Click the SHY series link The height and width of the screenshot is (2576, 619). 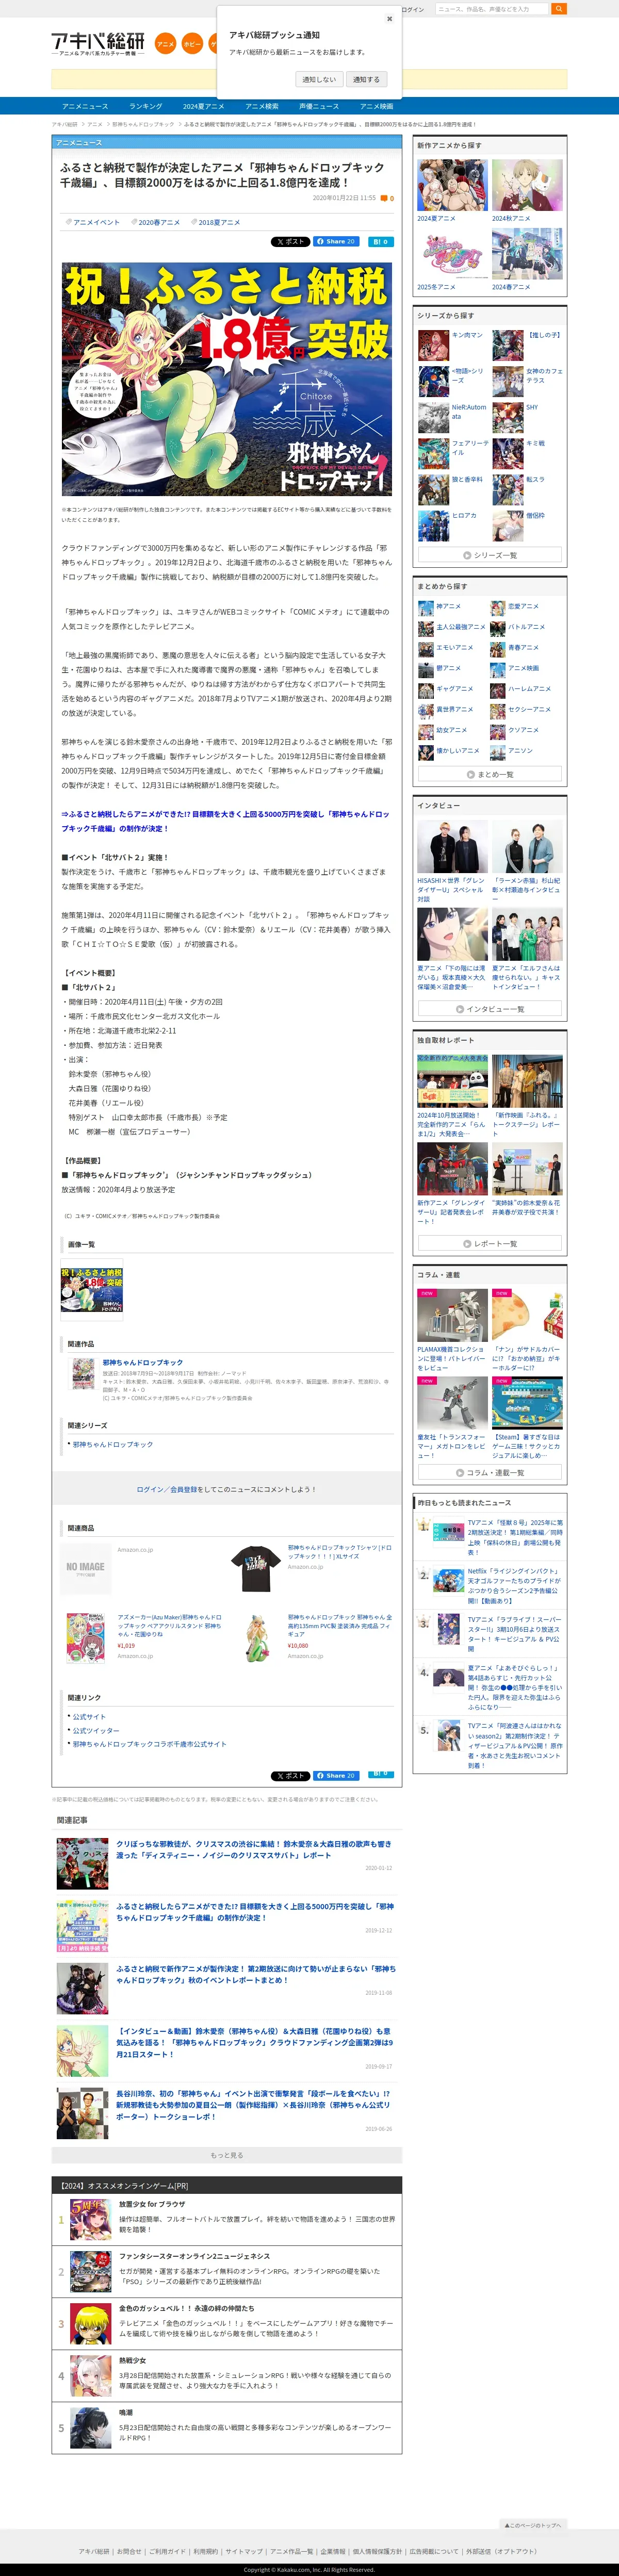coord(531,407)
